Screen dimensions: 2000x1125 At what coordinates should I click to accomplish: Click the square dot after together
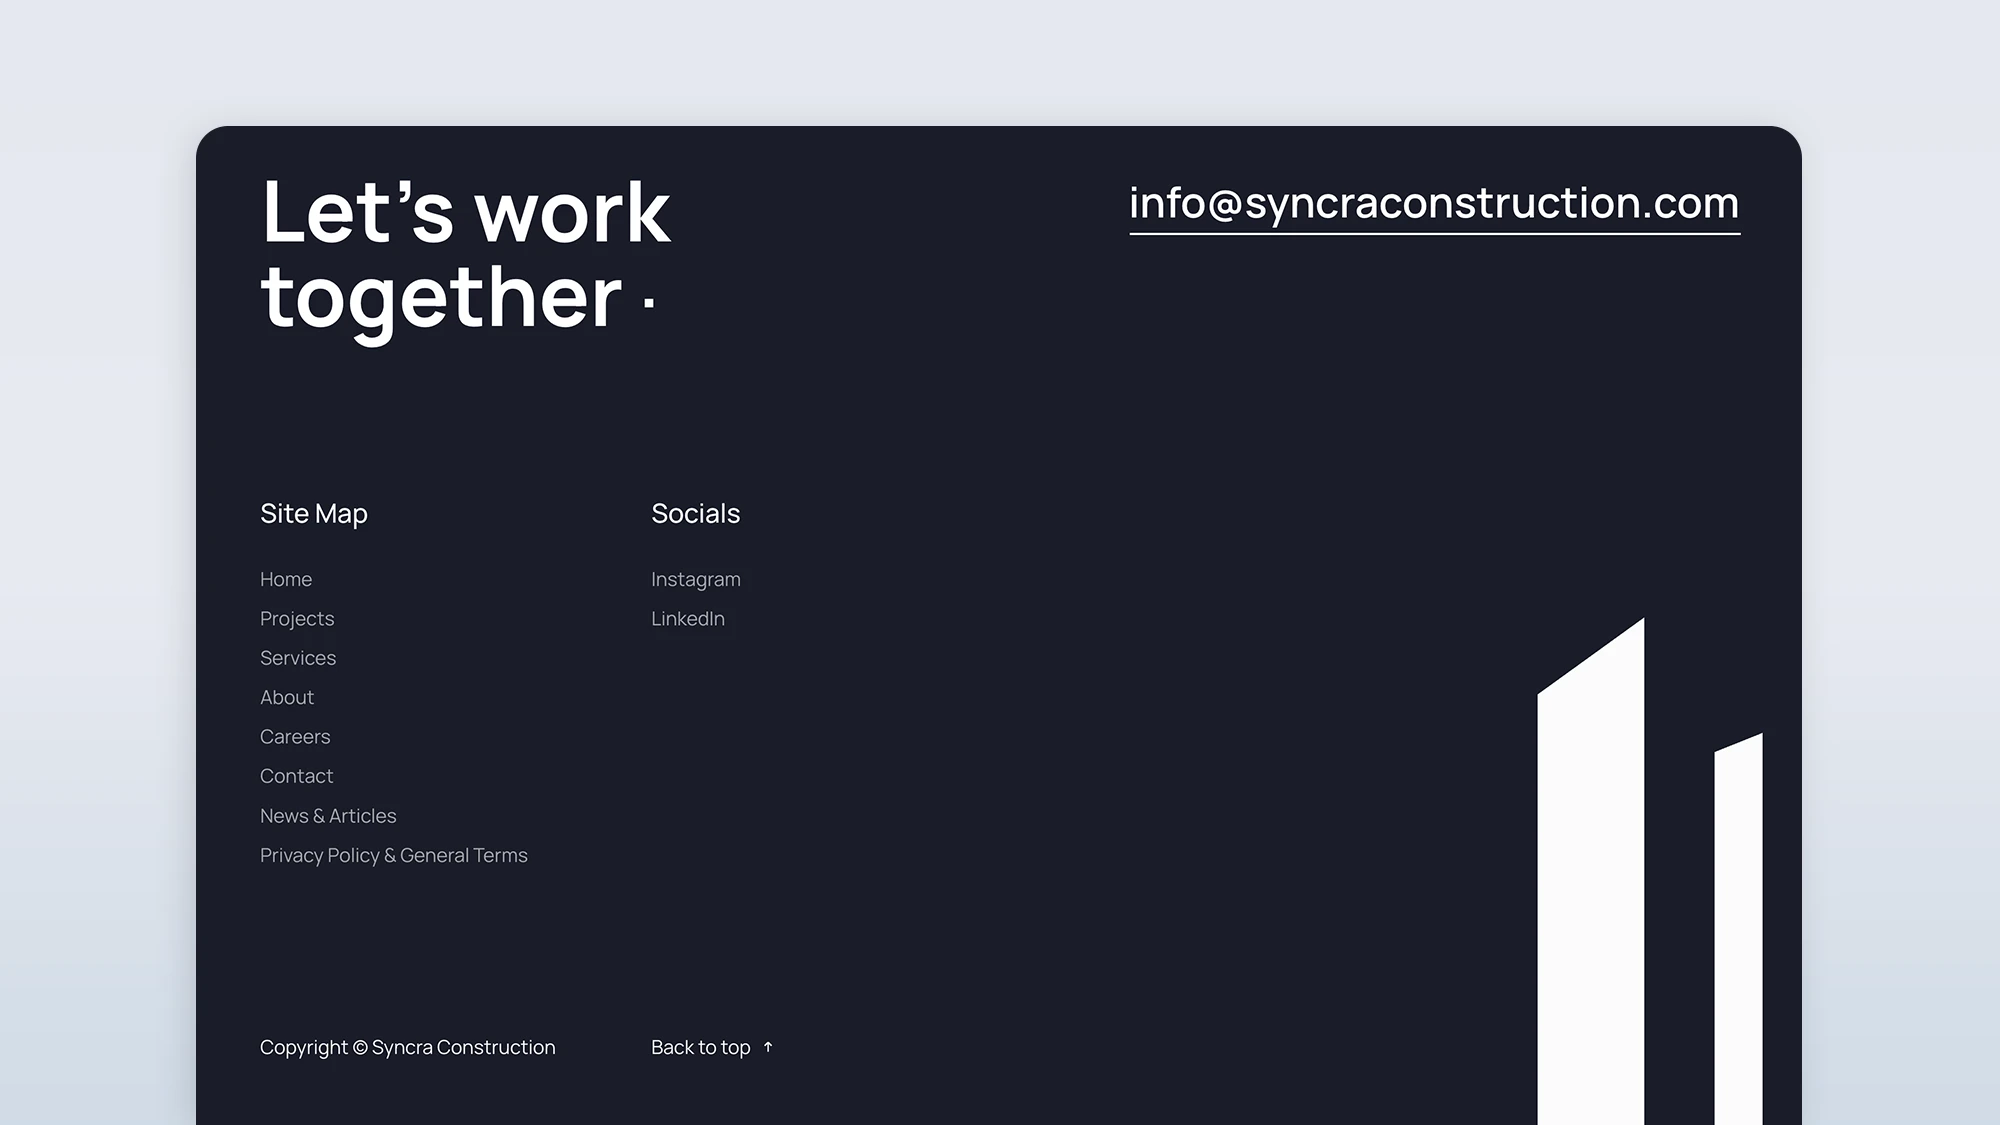pos(649,302)
